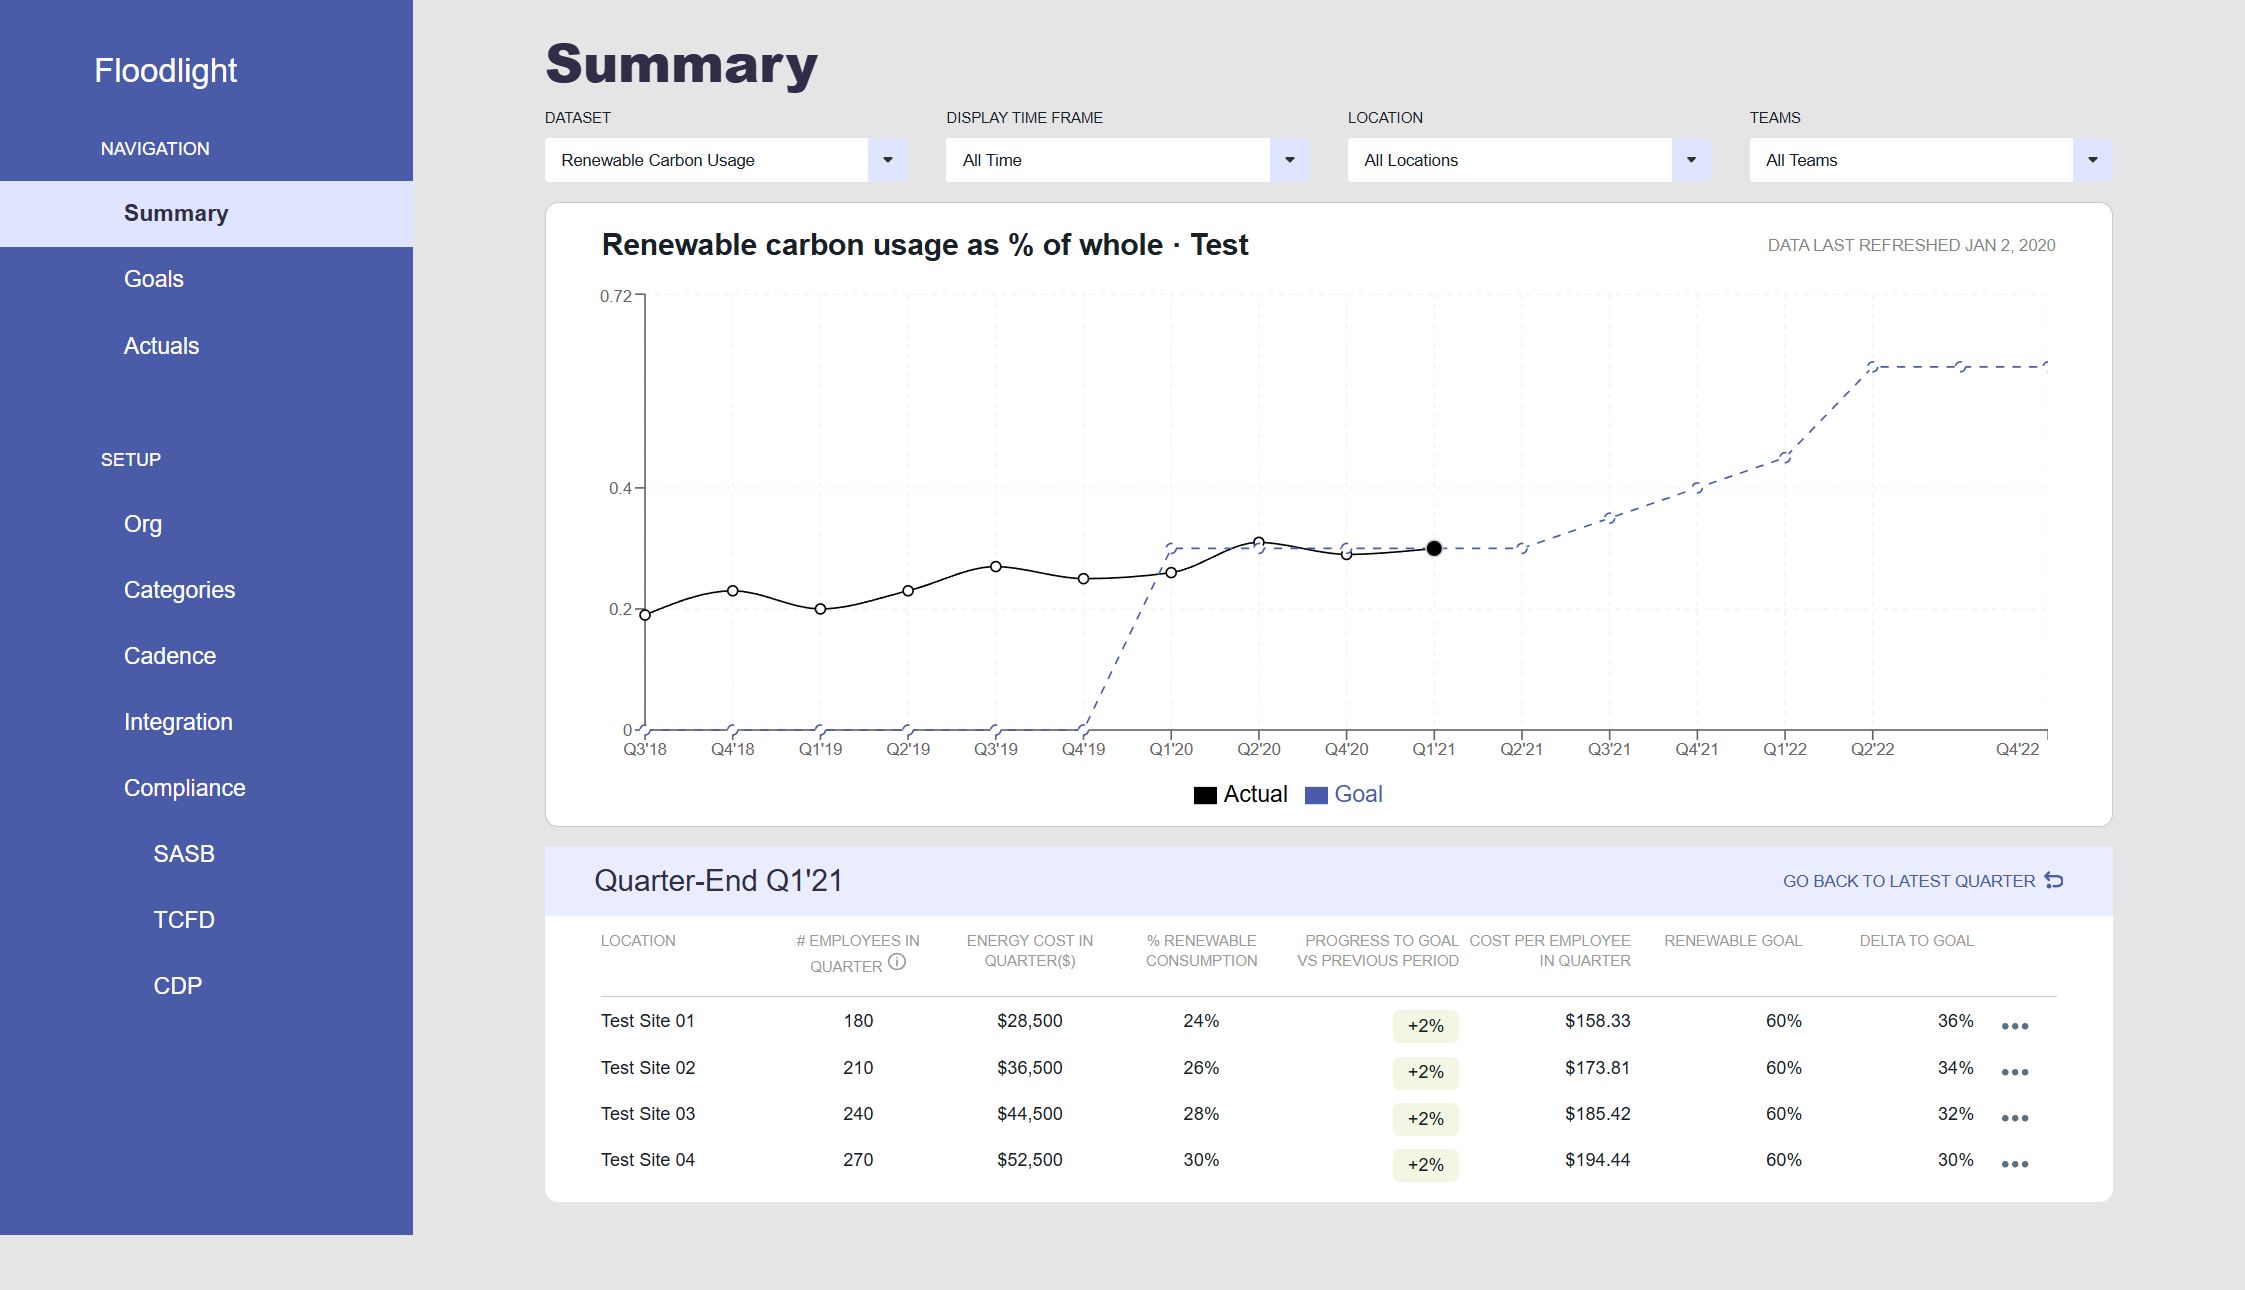Viewport: 2245px width, 1290px height.
Task: Select the Actual data point at Q2'20
Action: click(1259, 542)
